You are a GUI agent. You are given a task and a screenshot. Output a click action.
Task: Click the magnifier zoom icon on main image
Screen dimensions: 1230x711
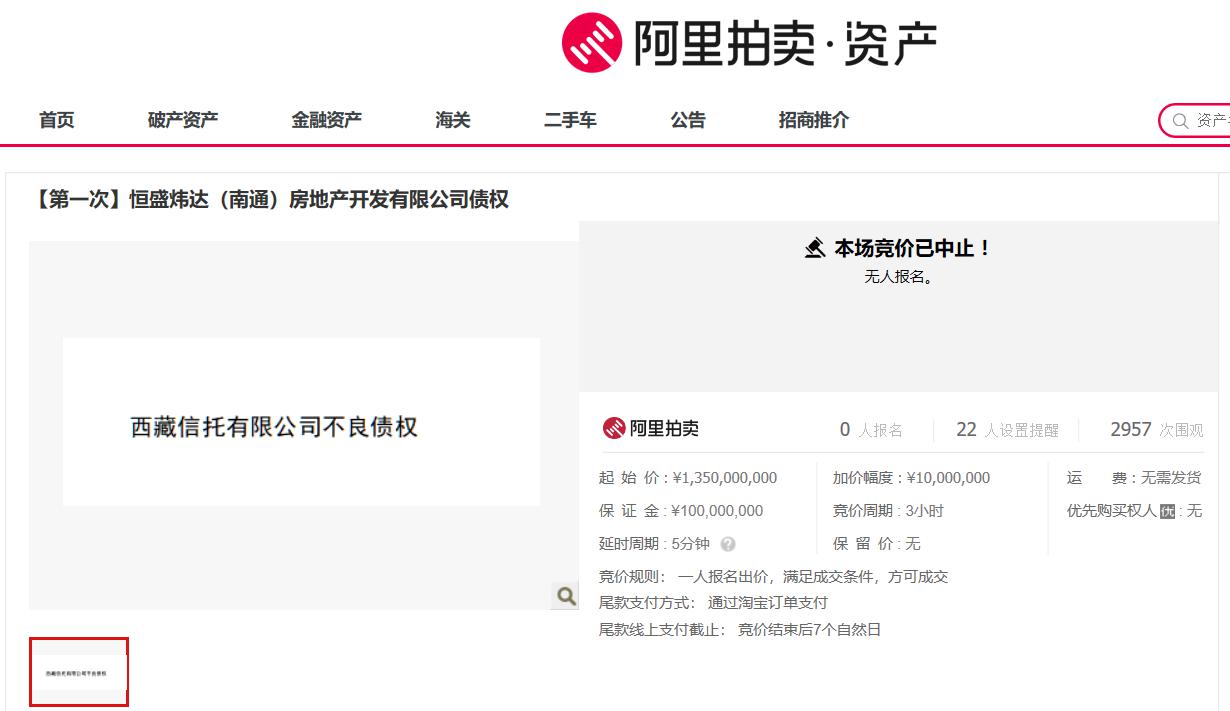point(566,596)
